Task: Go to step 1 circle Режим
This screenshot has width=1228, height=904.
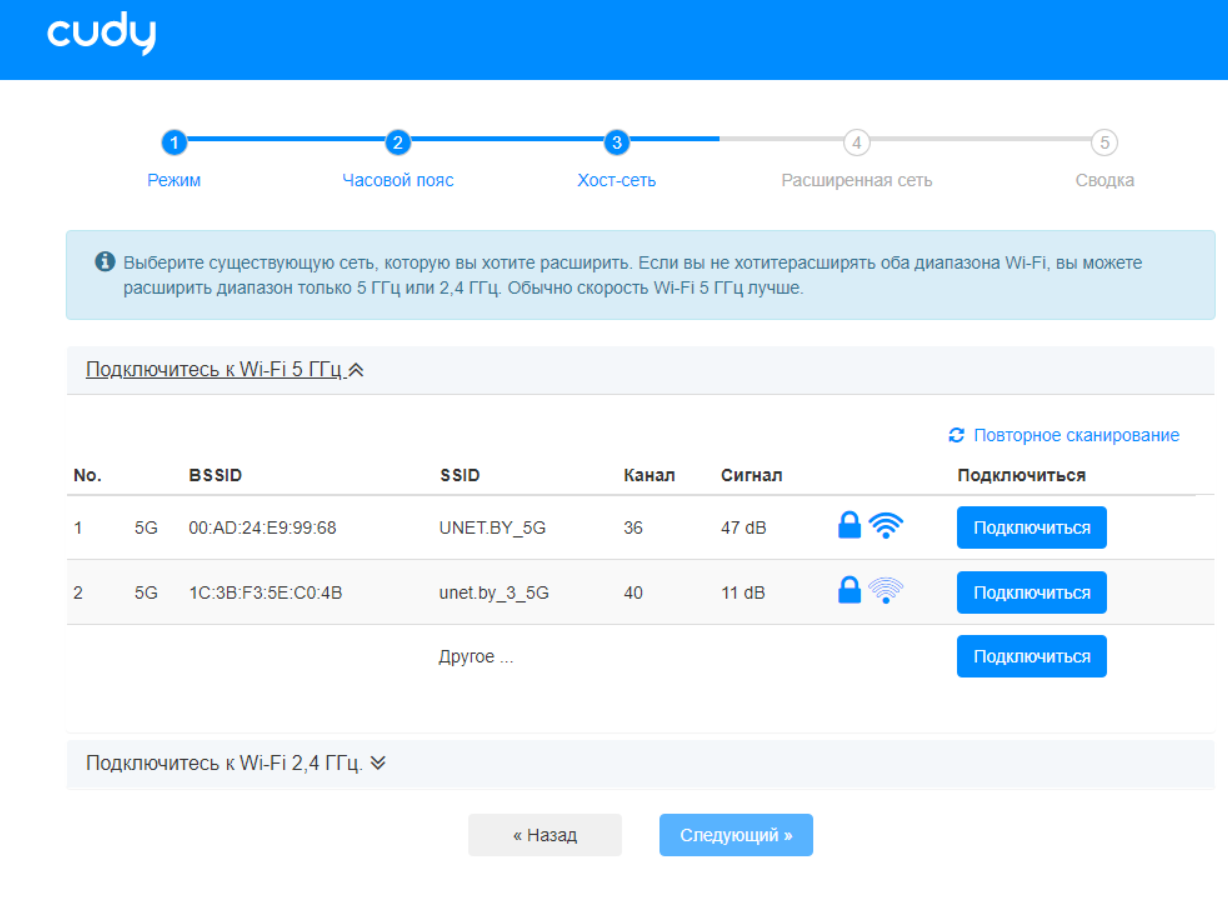Action: pyautogui.click(x=174, y=143)
